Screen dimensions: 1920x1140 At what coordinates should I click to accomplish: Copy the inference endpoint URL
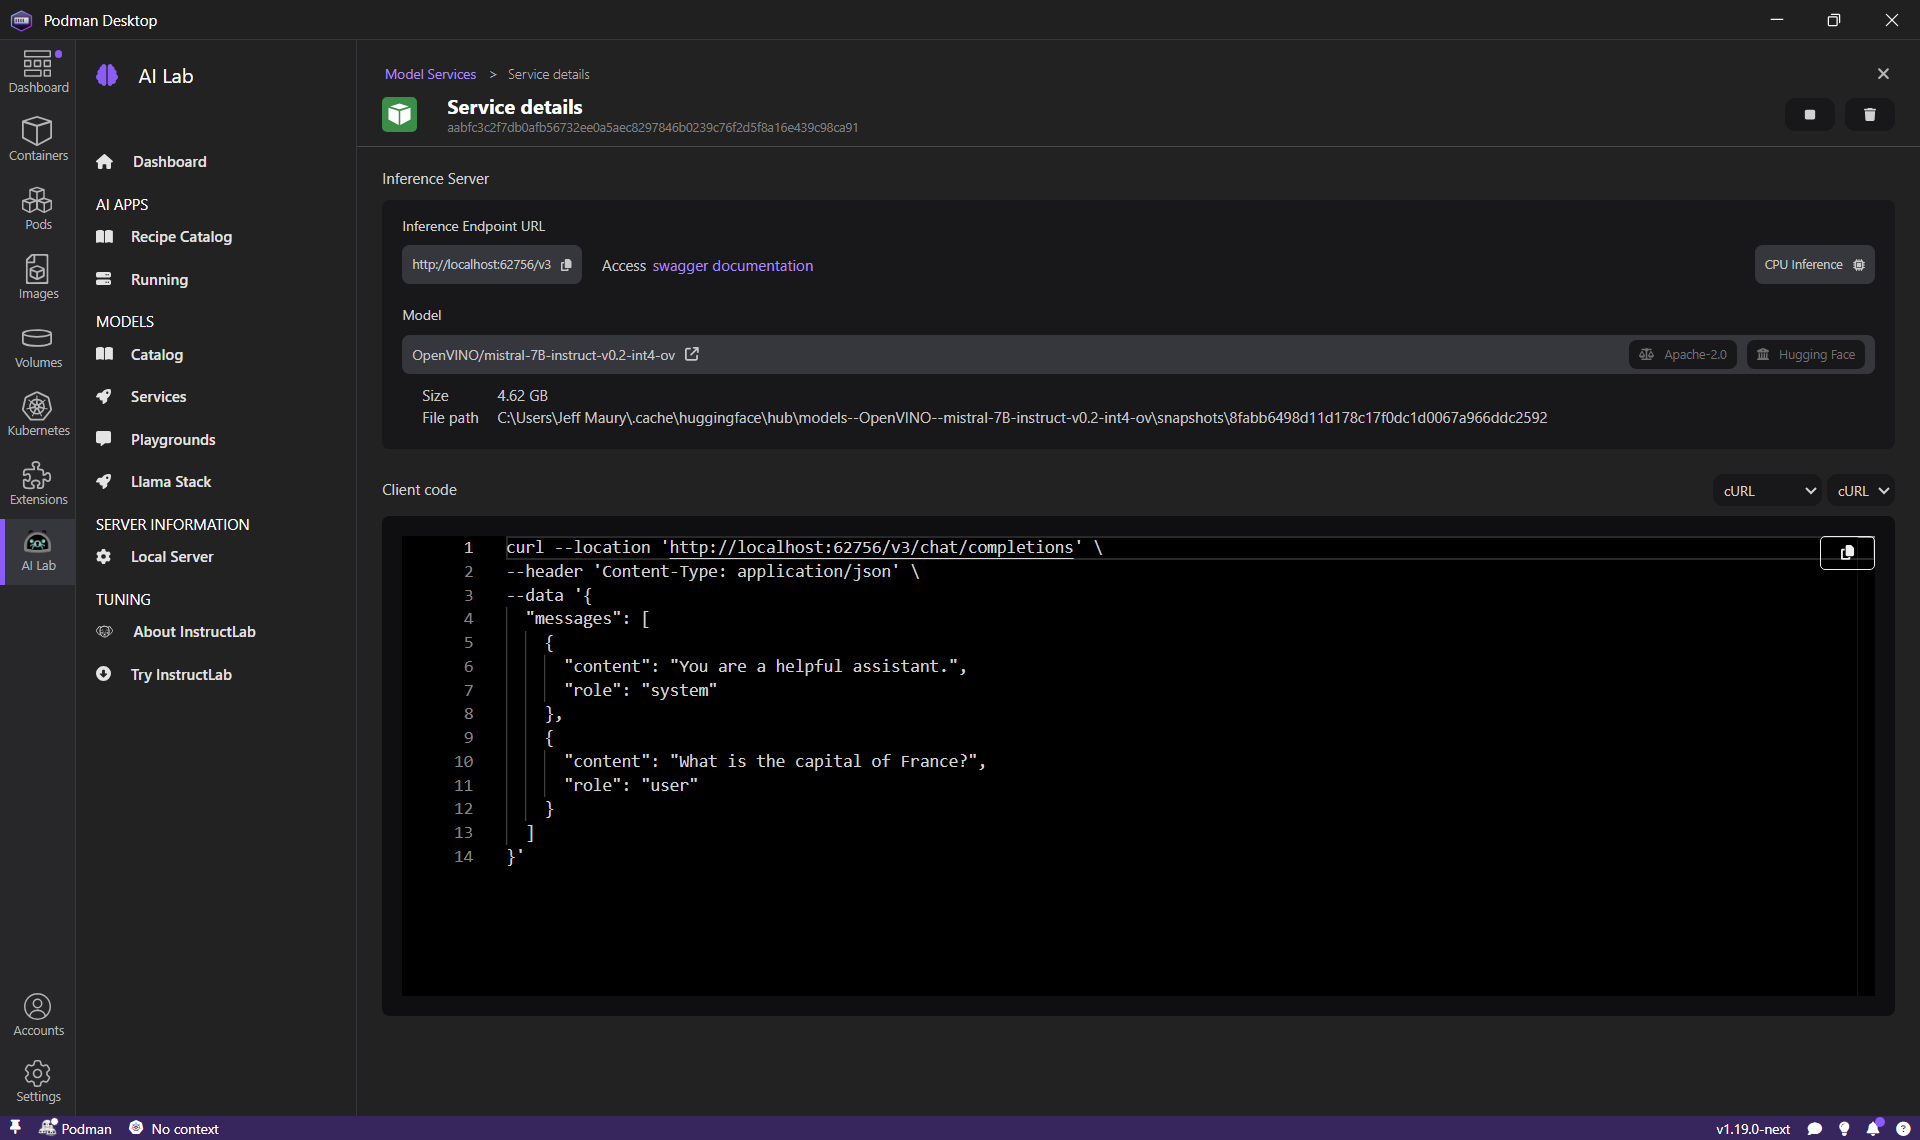pyautogui.click(x=566, y=264)
